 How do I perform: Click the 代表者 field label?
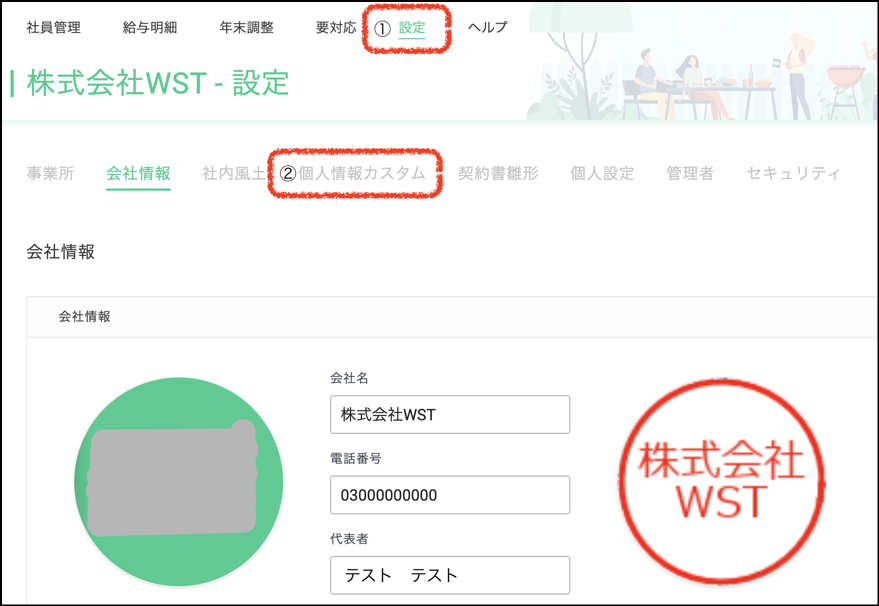349,539
